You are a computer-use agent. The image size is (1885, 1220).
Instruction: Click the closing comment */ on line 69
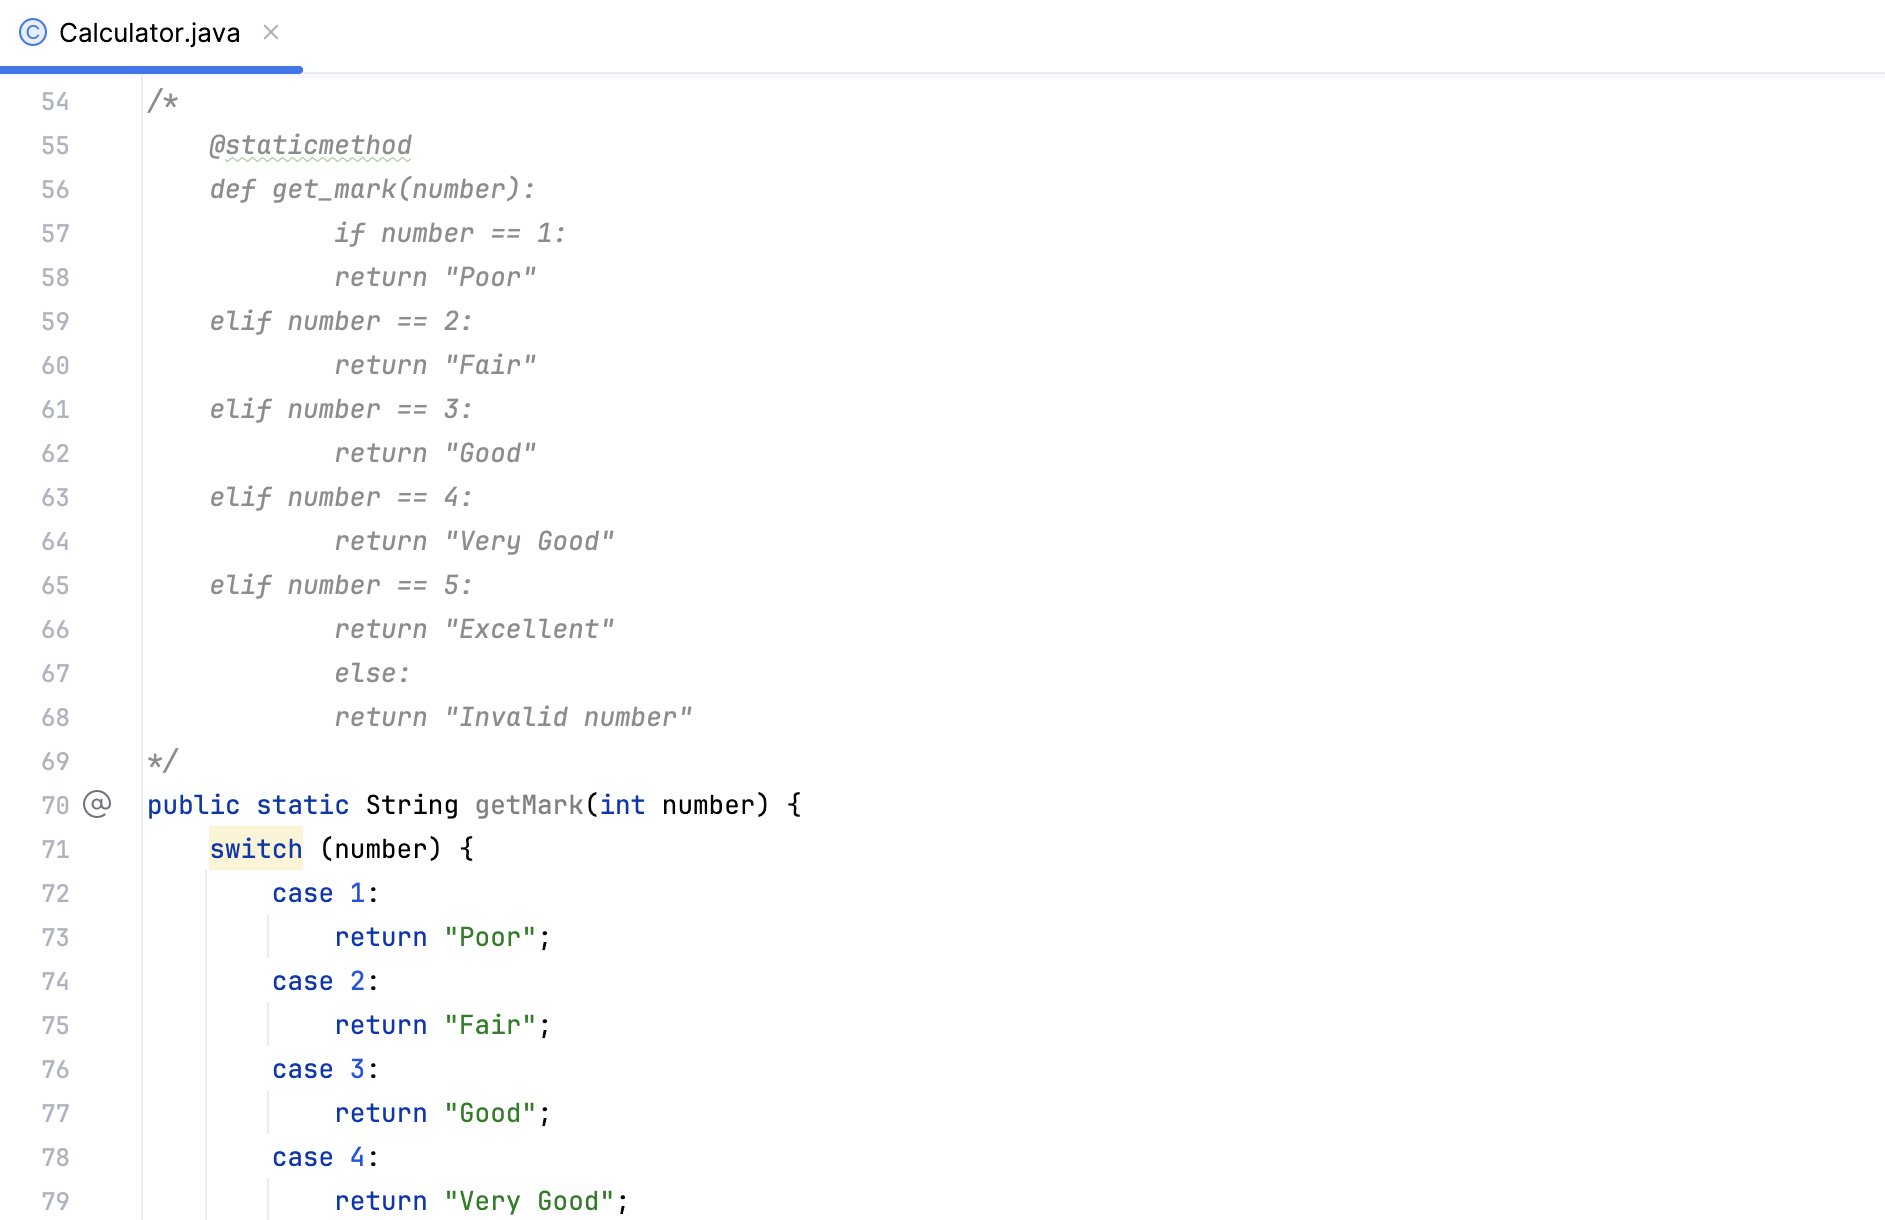pyautogui.click(x=162, y=761)
